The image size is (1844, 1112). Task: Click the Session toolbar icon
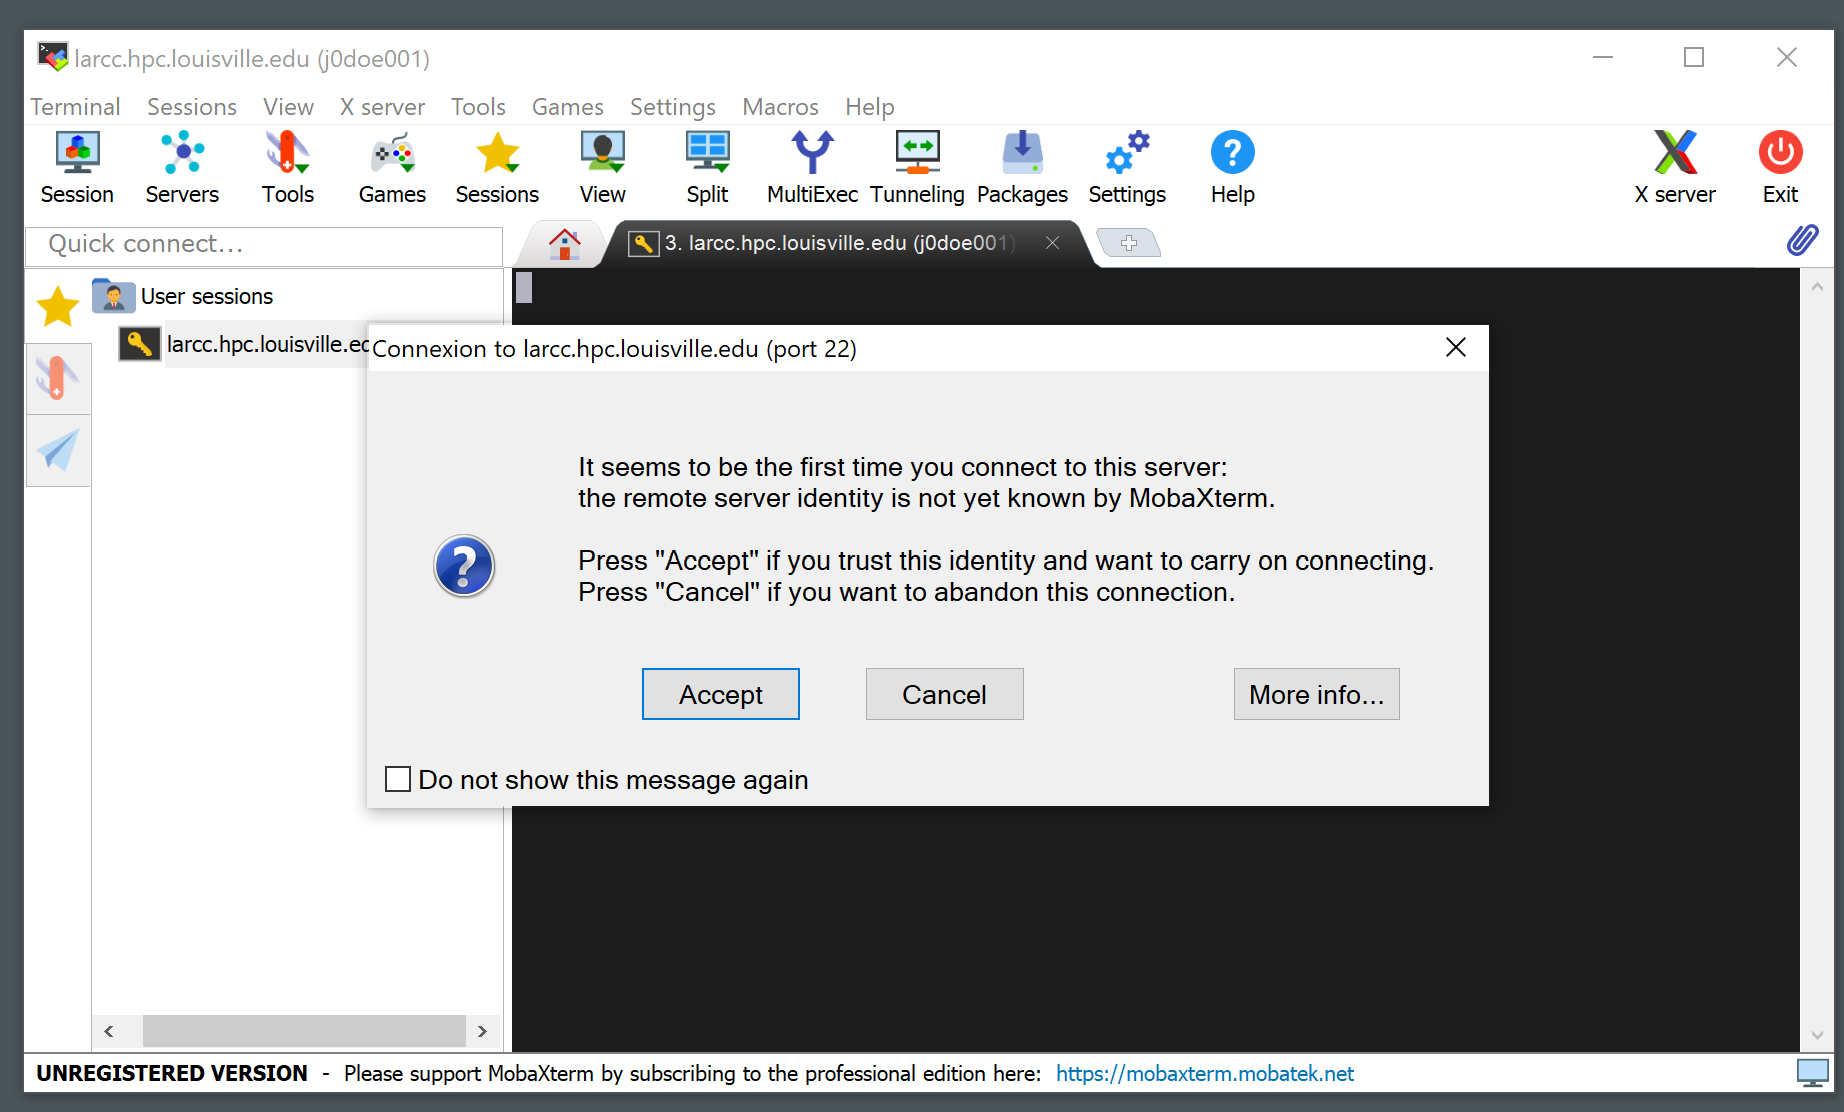point(77,167)
